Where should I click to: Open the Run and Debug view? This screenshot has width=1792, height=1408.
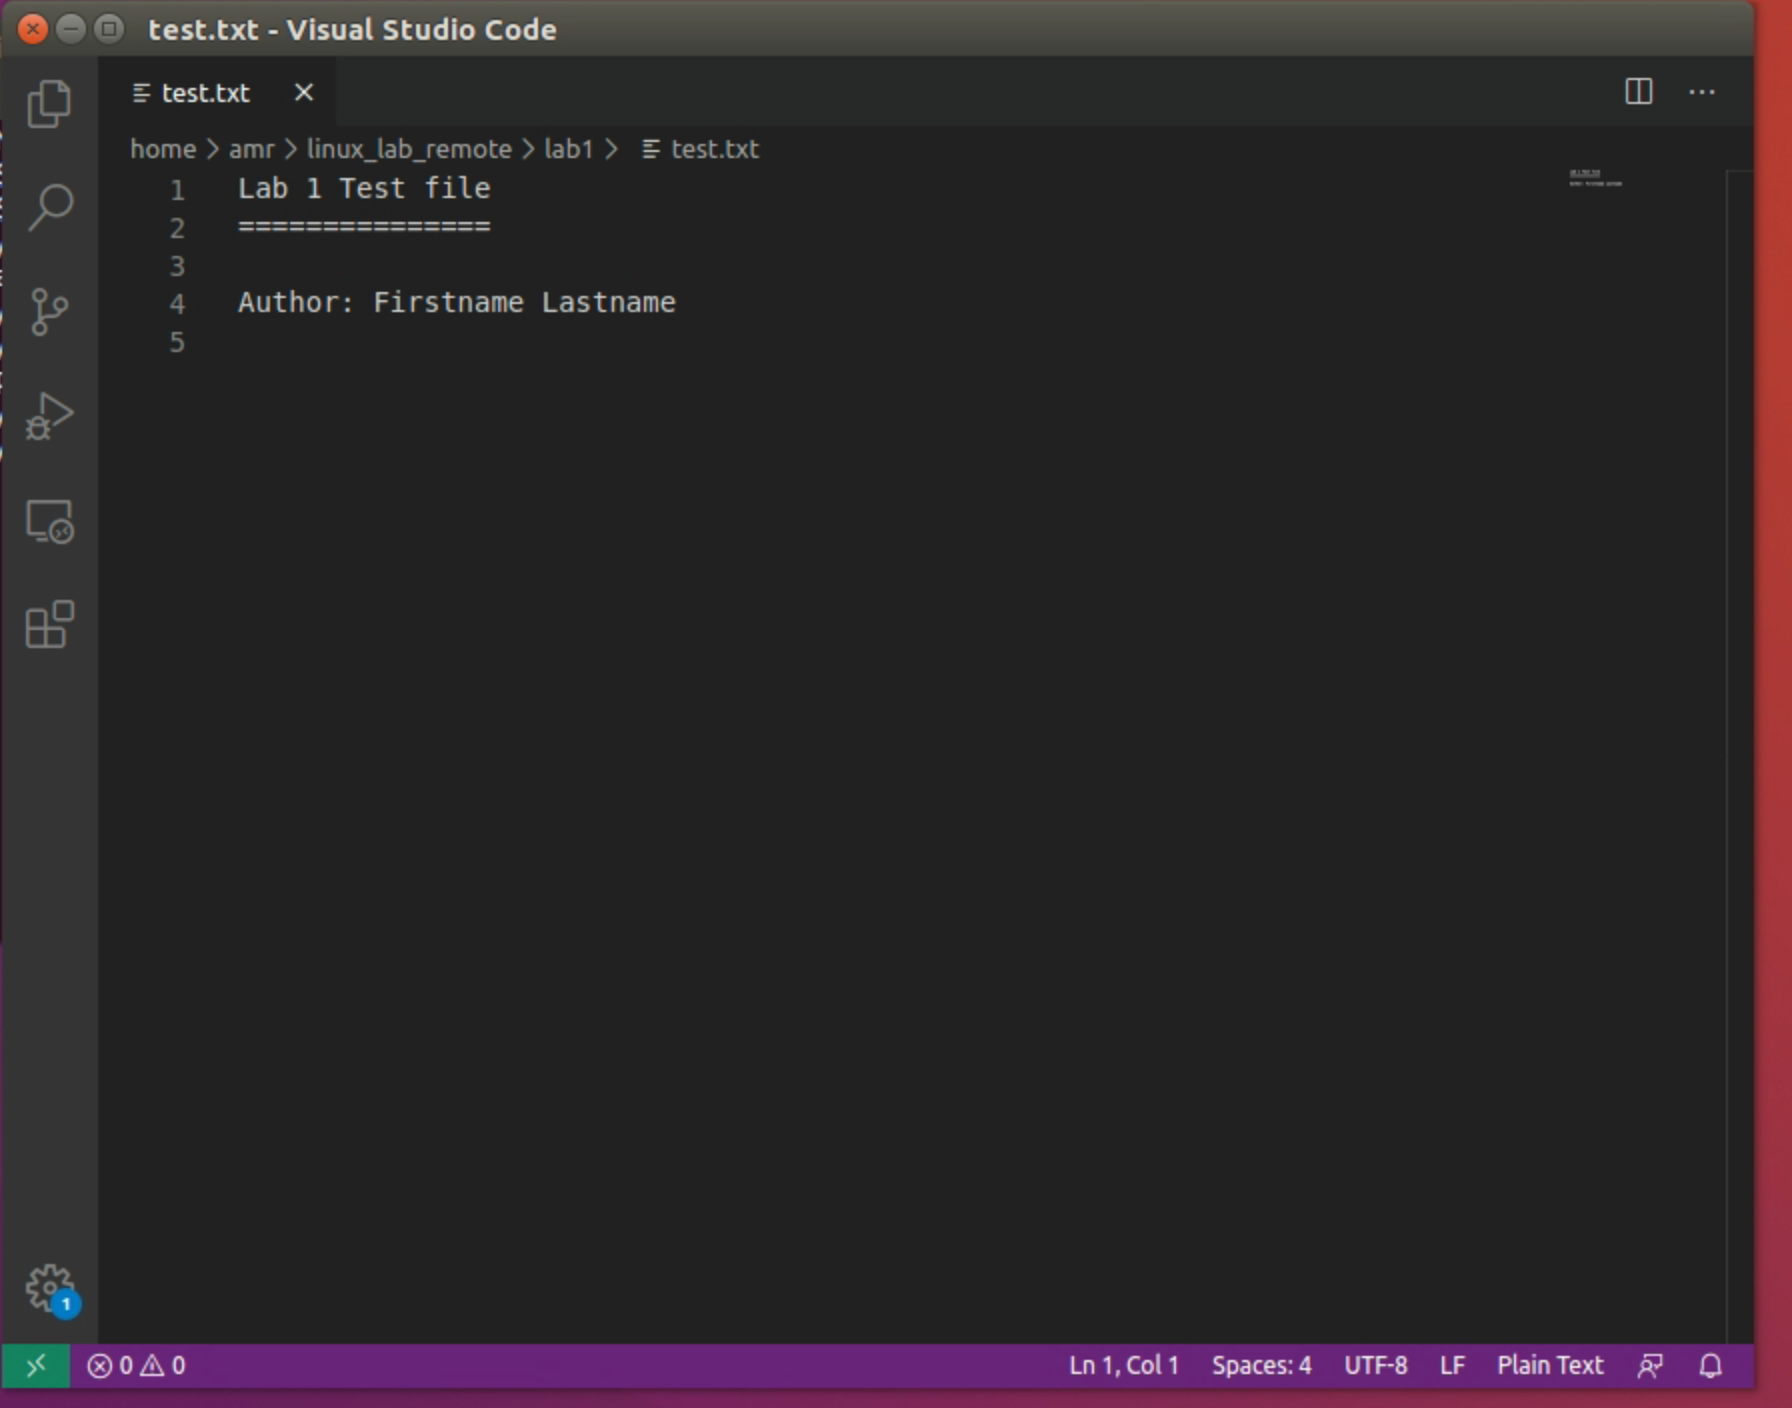(49, 416)
